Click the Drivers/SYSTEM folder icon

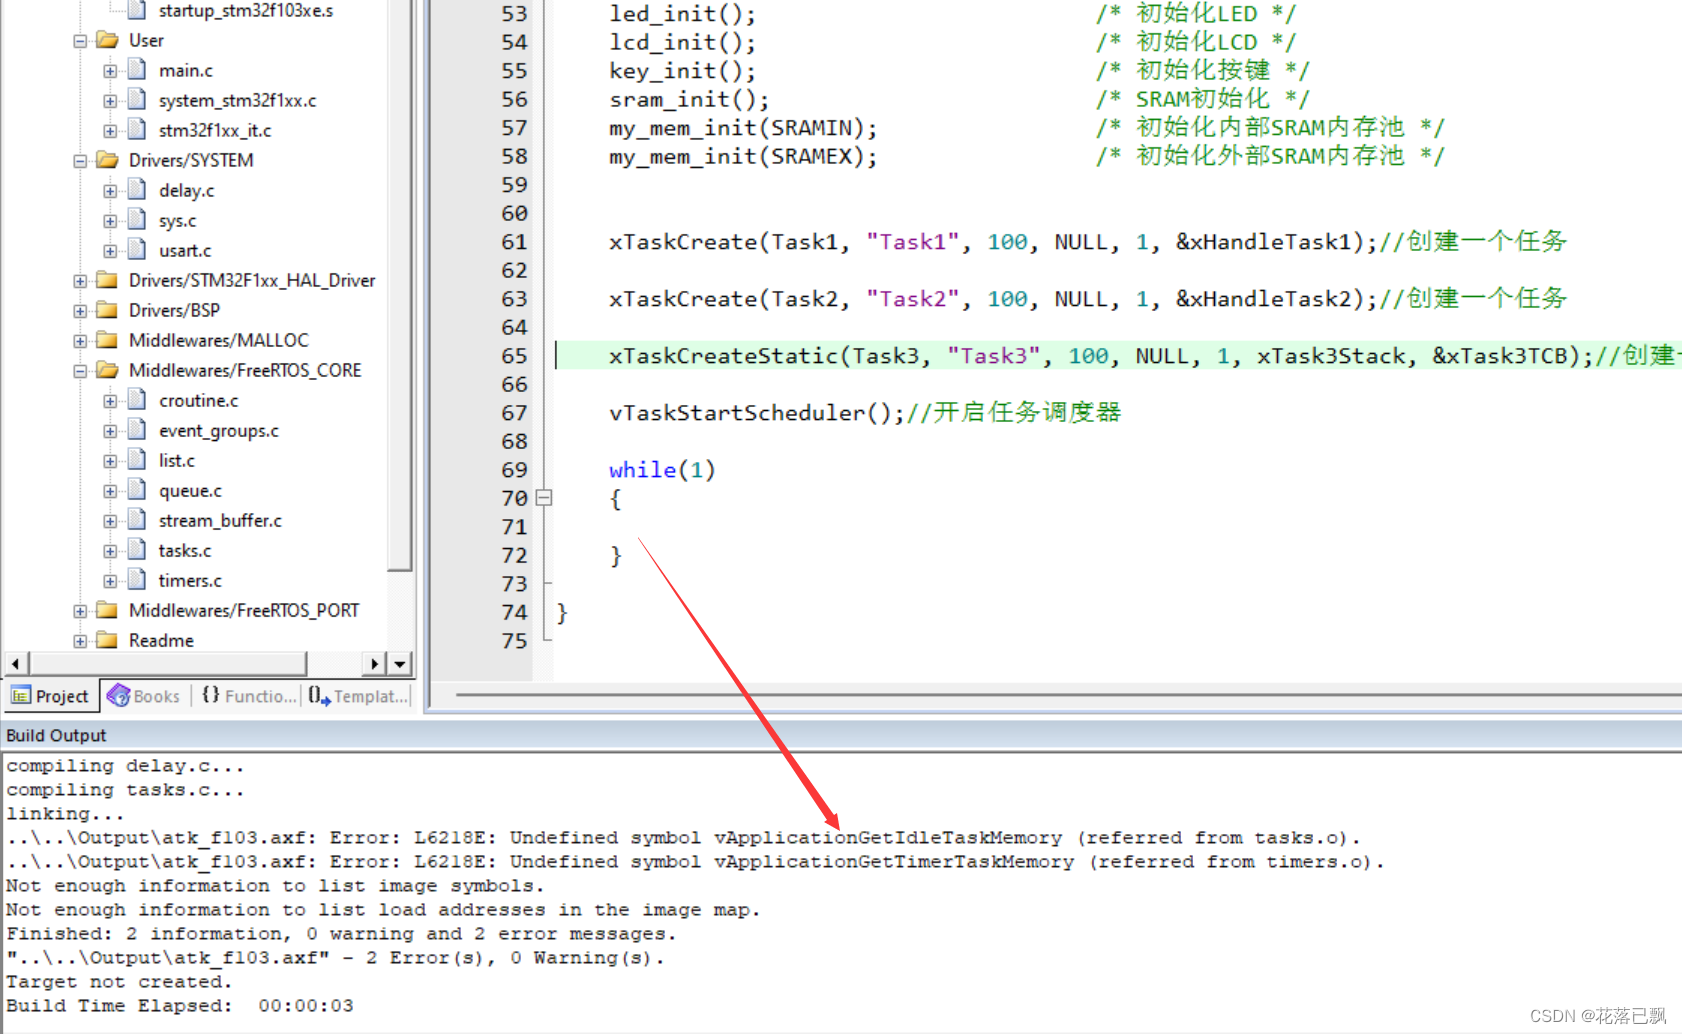pos(107,160)
